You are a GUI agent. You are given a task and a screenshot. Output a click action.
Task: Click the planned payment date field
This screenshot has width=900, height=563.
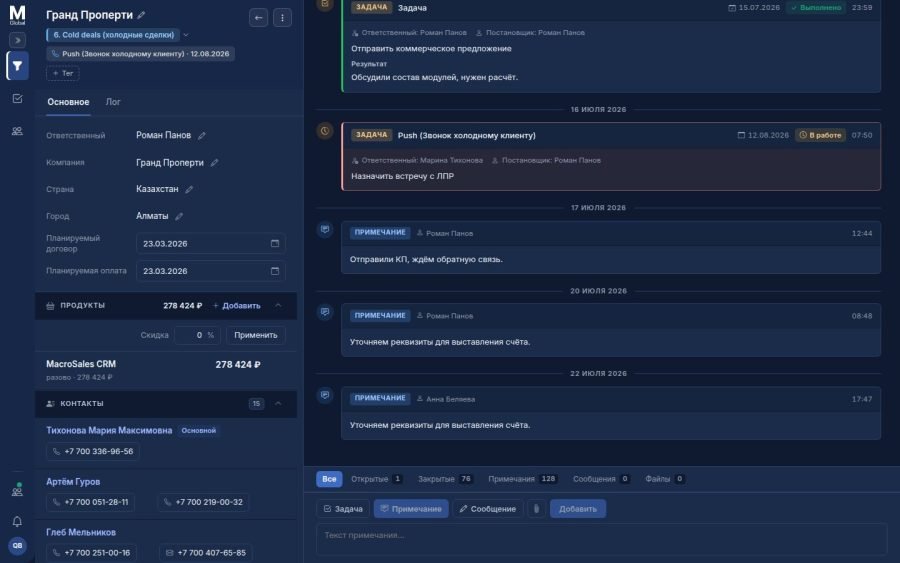coord(211,271)
